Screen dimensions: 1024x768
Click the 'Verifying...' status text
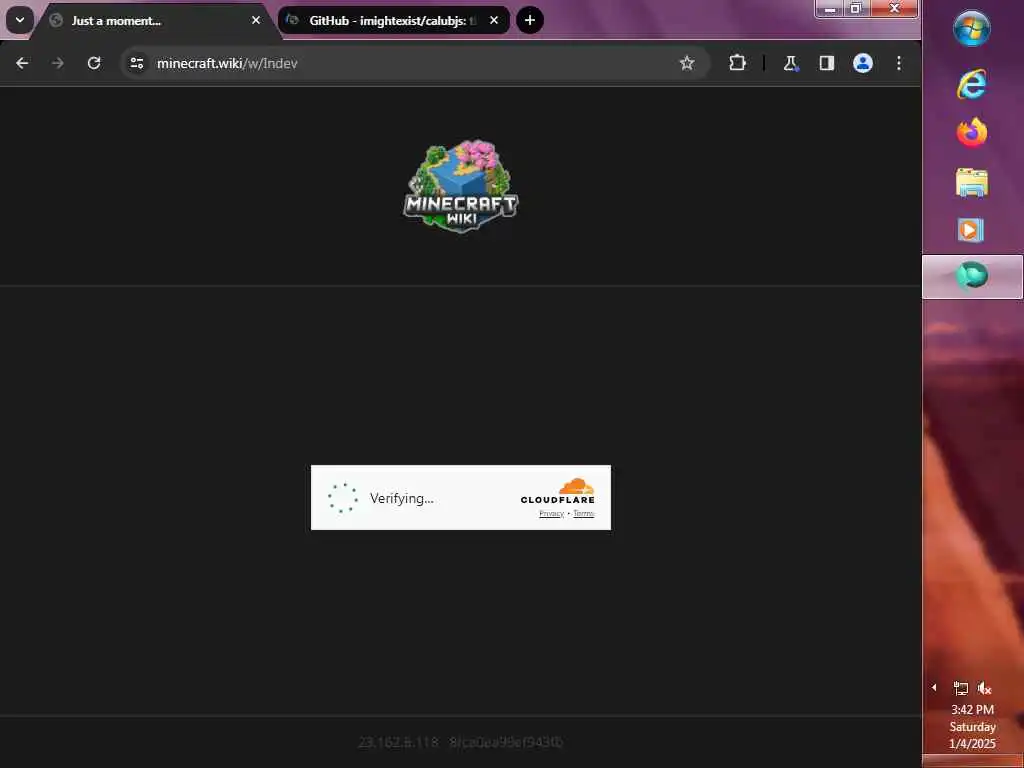[x=402, y=498]
